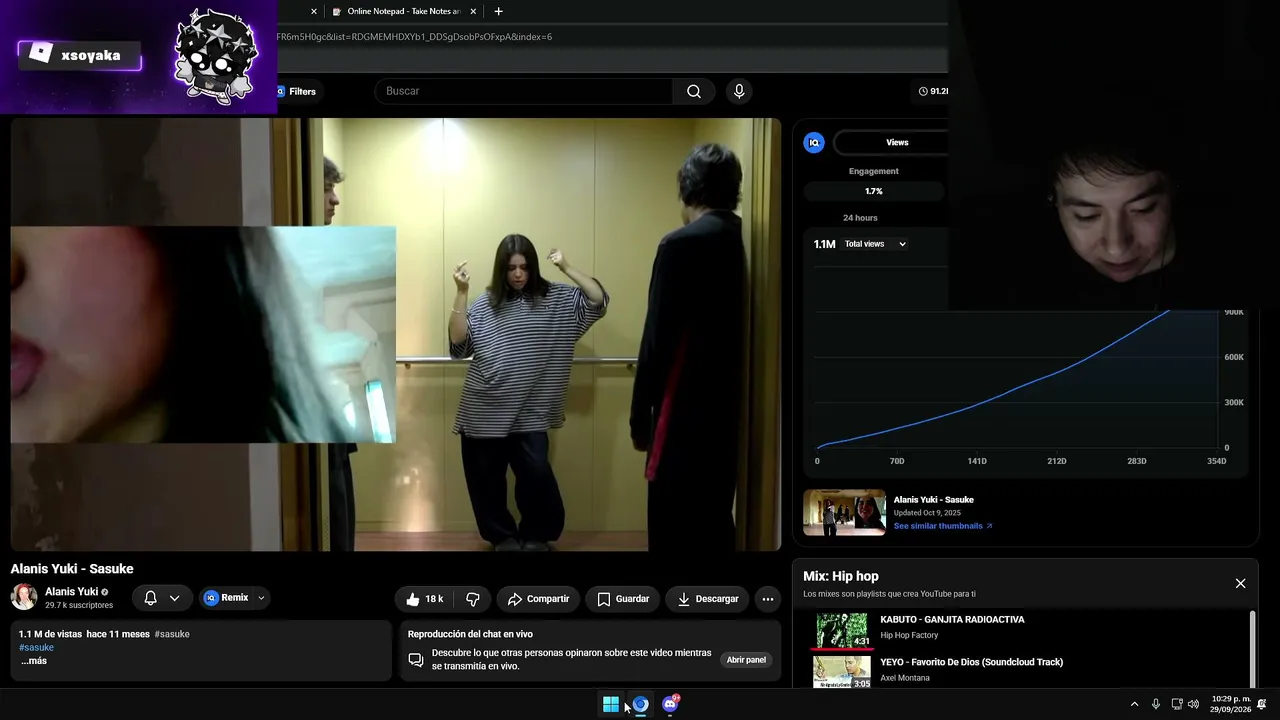The height and width of the screenshot is (720, 1280).
Task: Expand the Remix dropdown arrow
Action: pyautogui.click(x=262, y=598)
